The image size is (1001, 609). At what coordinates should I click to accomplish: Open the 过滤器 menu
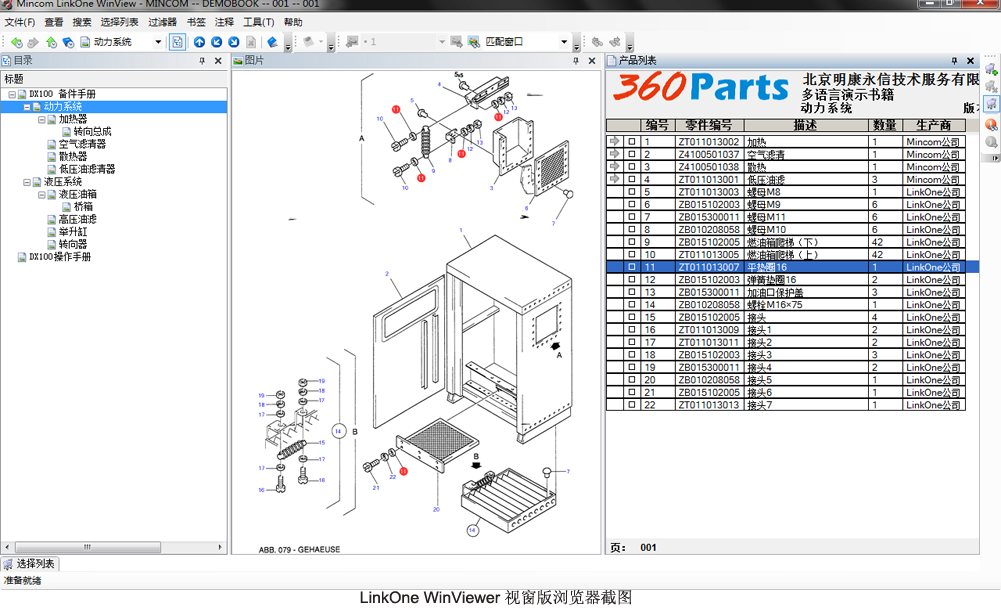(162, 22)
